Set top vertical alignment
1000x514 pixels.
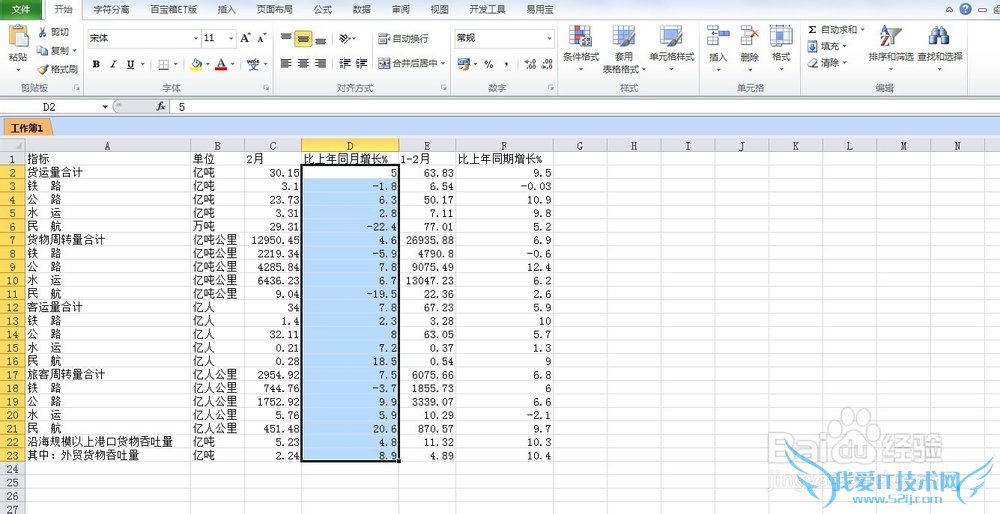pos(286,39)
